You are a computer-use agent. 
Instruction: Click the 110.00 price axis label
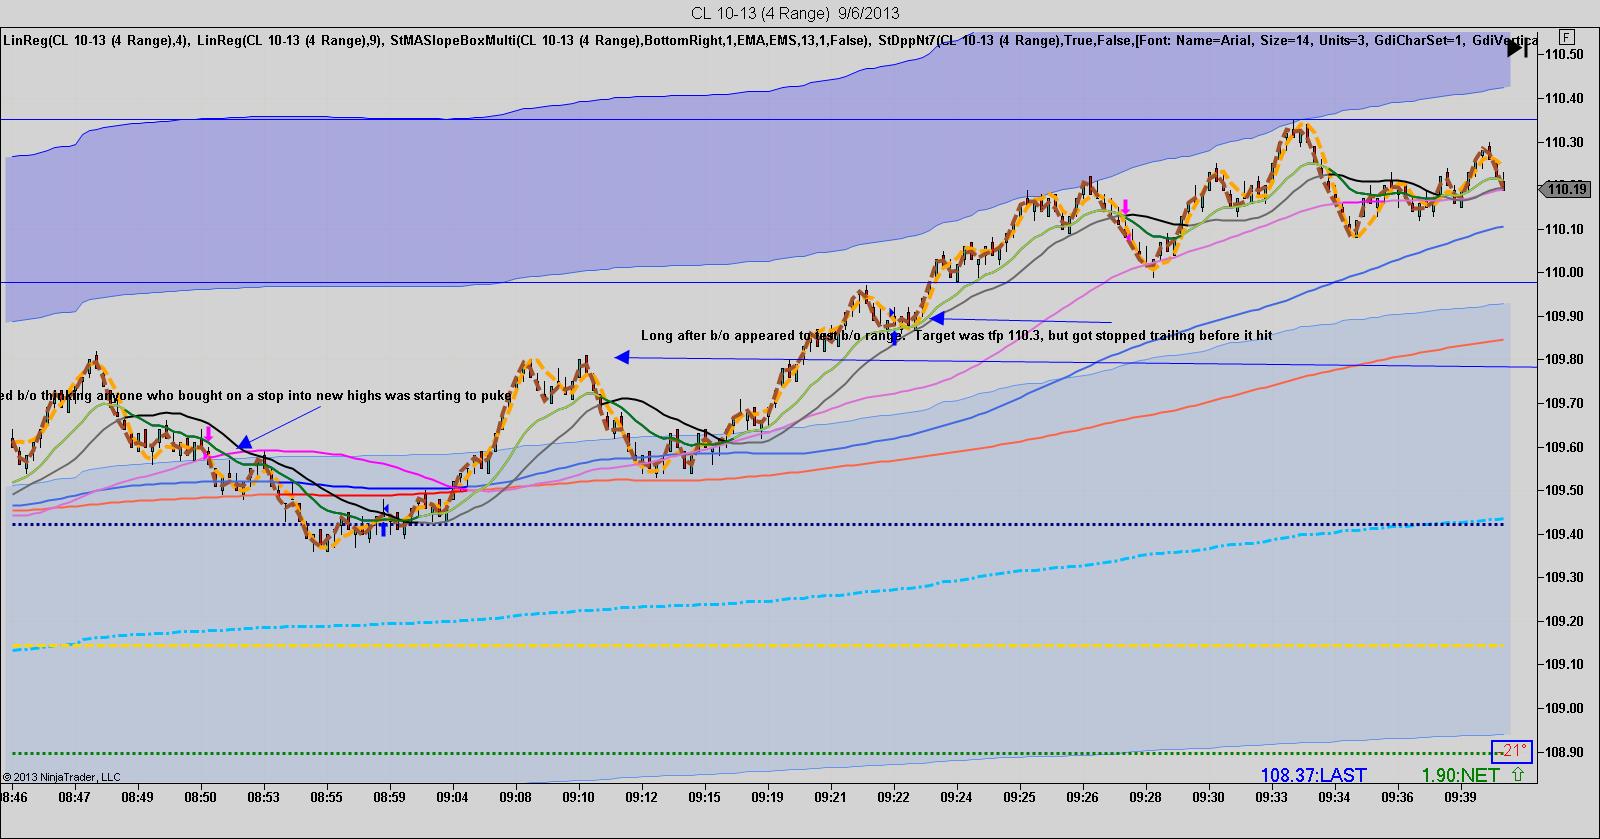pos(1565,273)
